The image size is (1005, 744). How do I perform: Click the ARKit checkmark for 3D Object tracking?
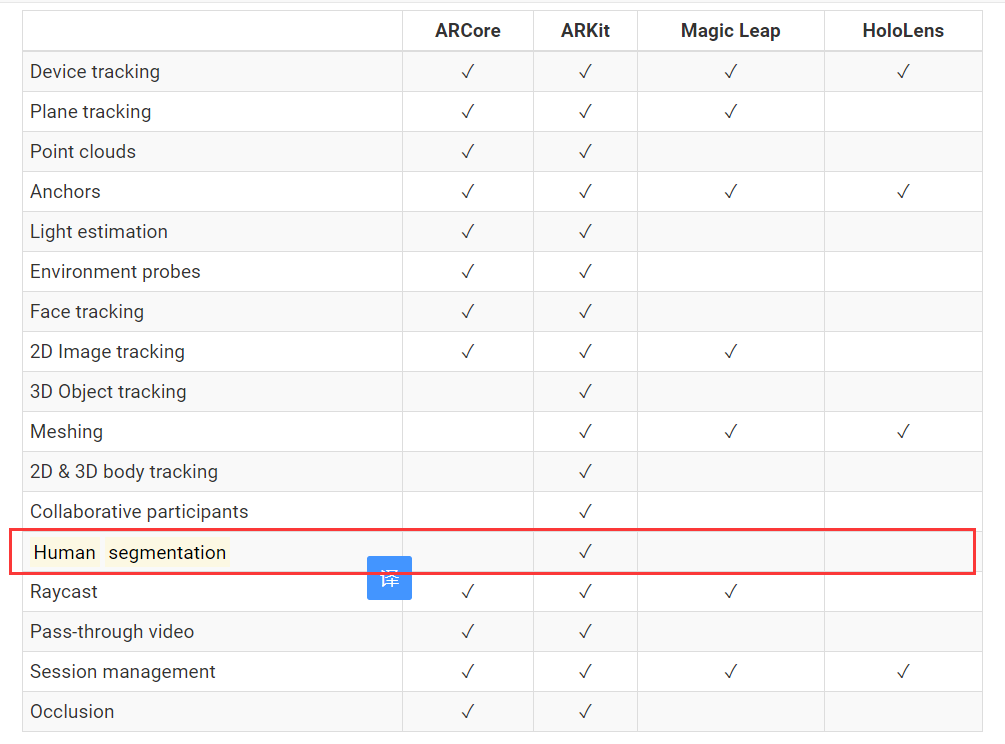tap(585, 391)
